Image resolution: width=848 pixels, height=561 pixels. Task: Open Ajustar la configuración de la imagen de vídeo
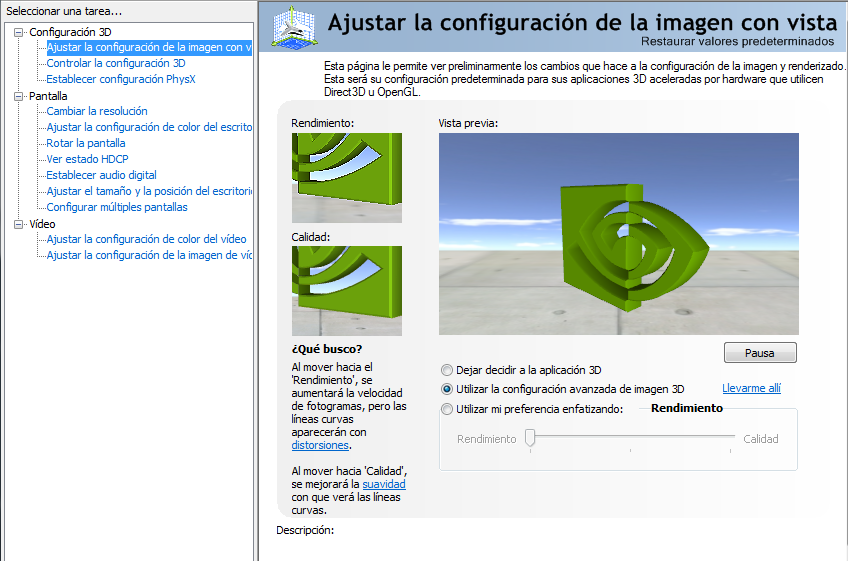[x=149, y=255]
